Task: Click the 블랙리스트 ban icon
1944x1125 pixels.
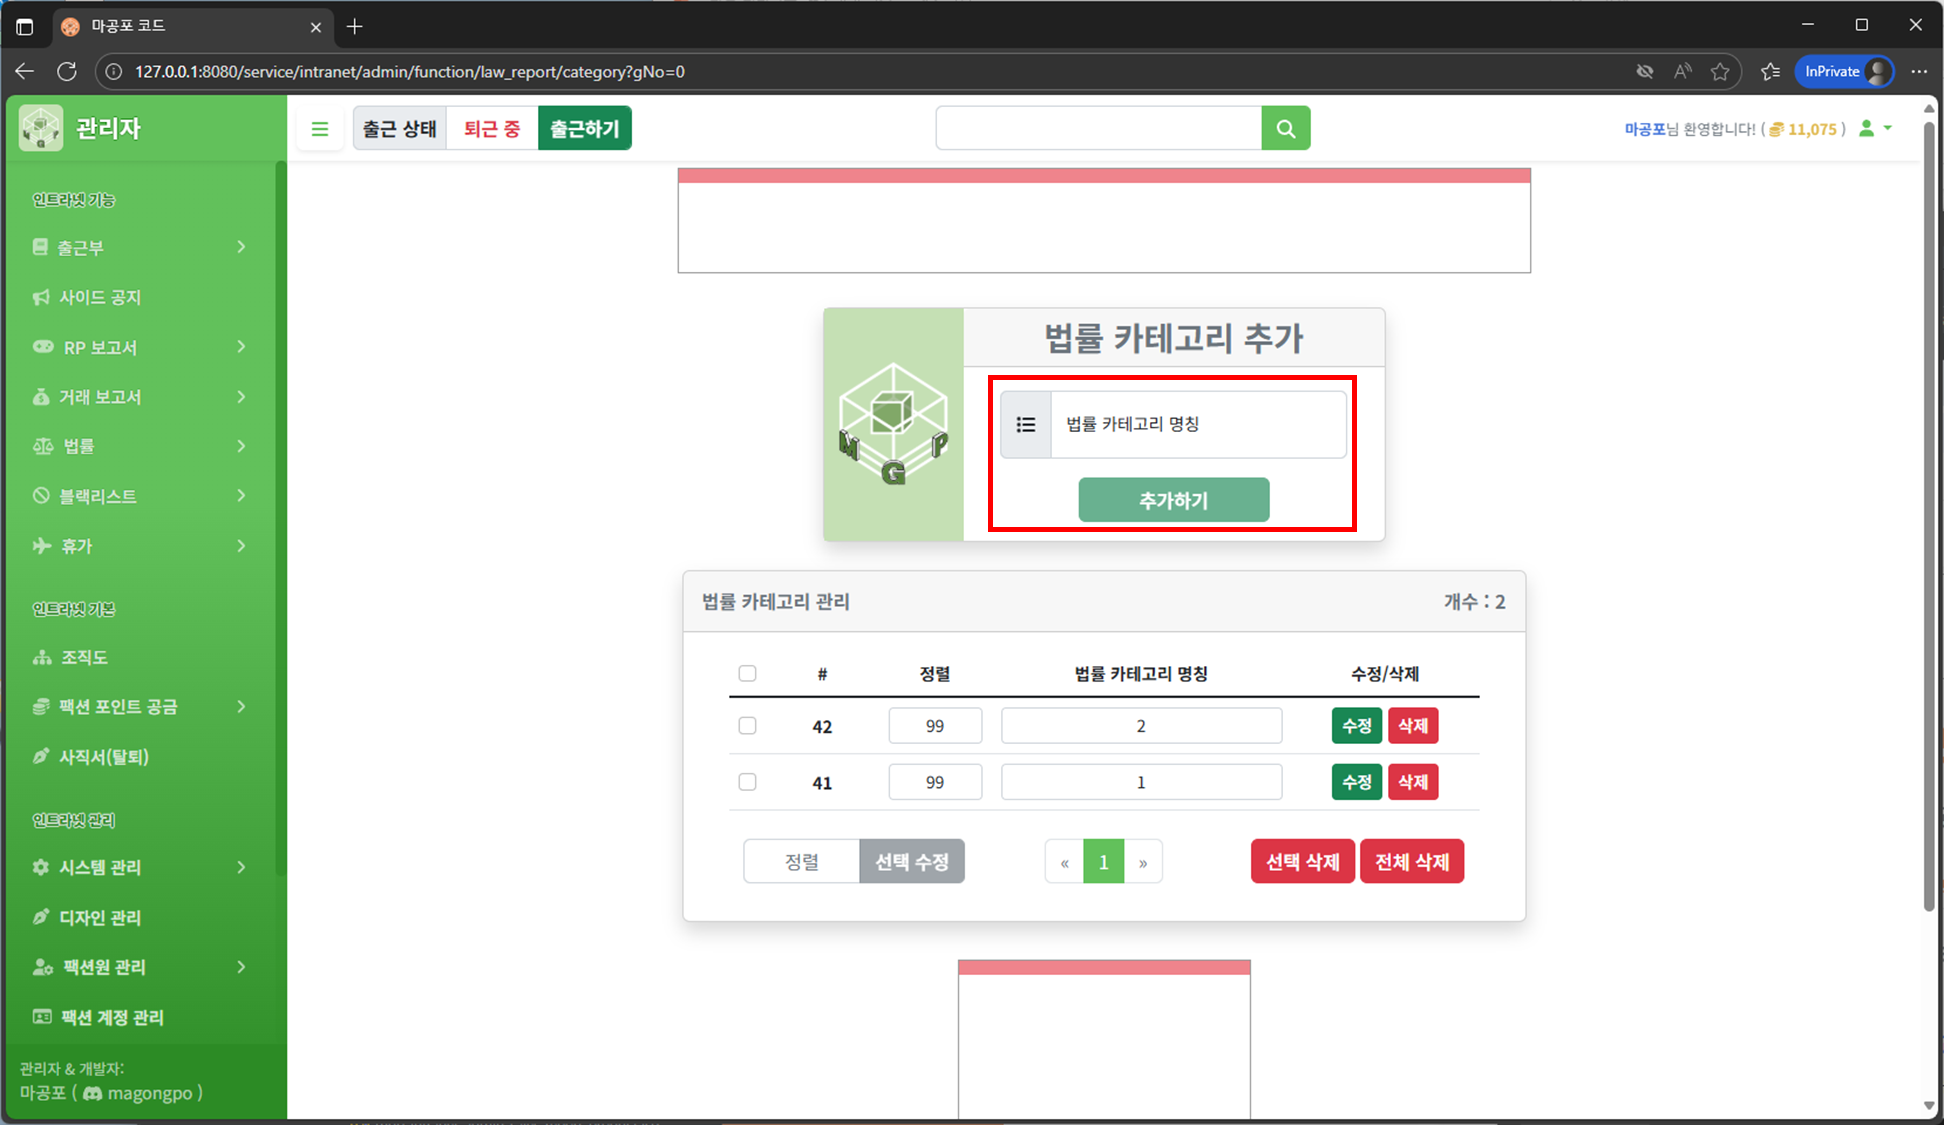Action: click(x=41, y=496)
